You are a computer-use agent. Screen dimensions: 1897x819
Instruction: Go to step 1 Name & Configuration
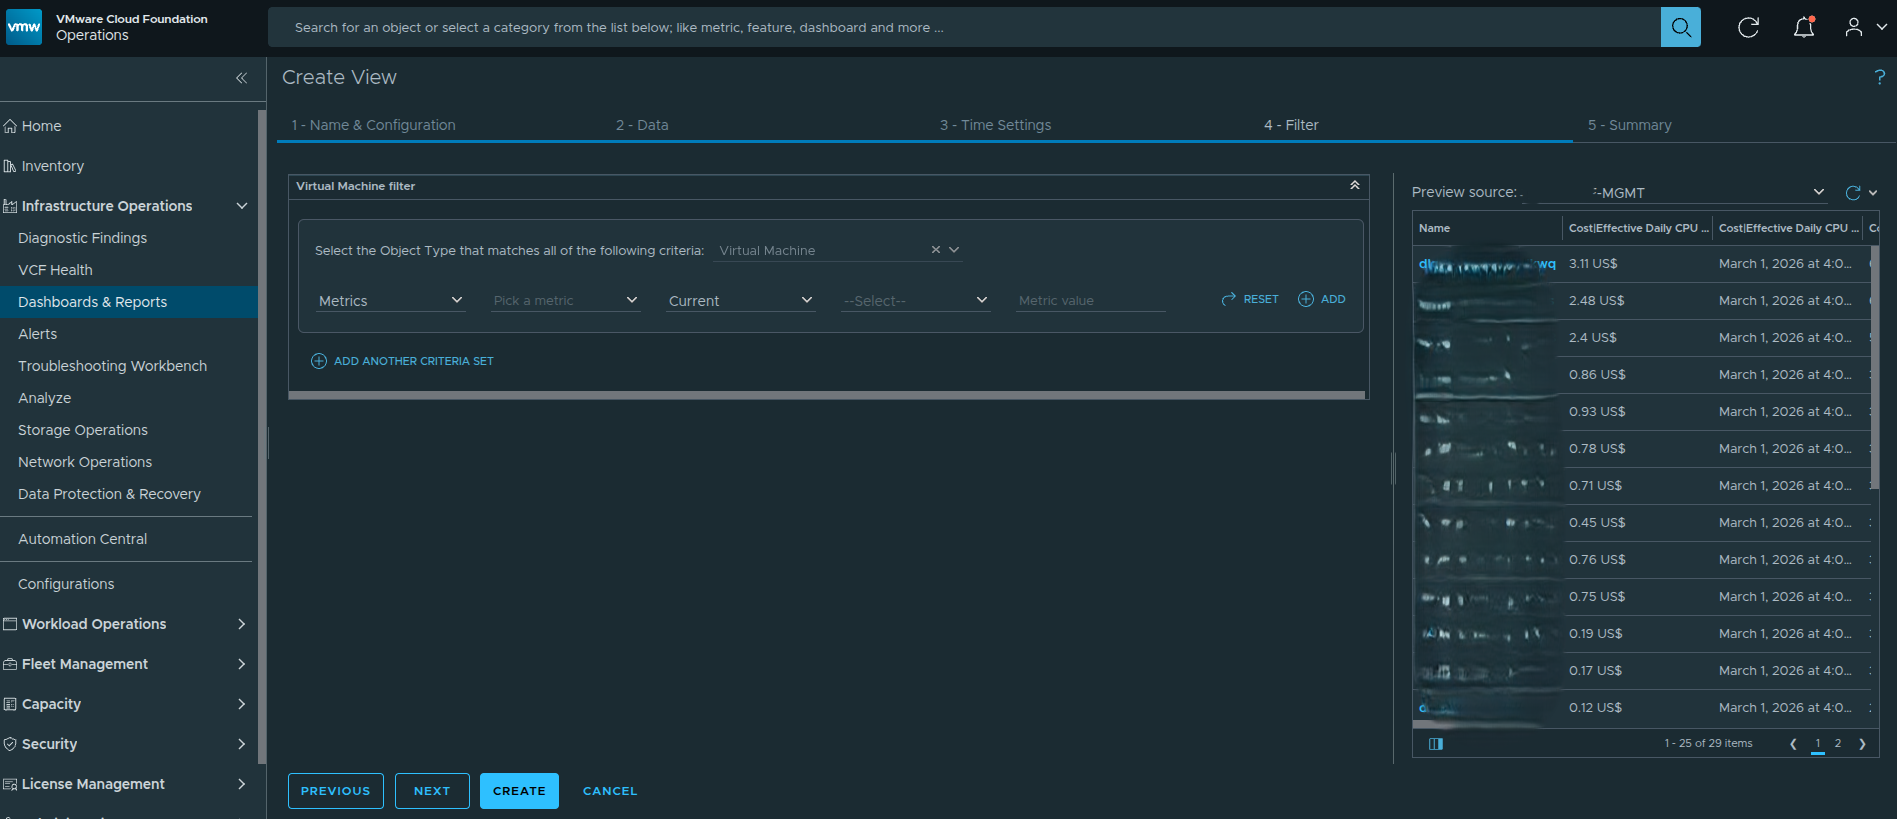373,125
